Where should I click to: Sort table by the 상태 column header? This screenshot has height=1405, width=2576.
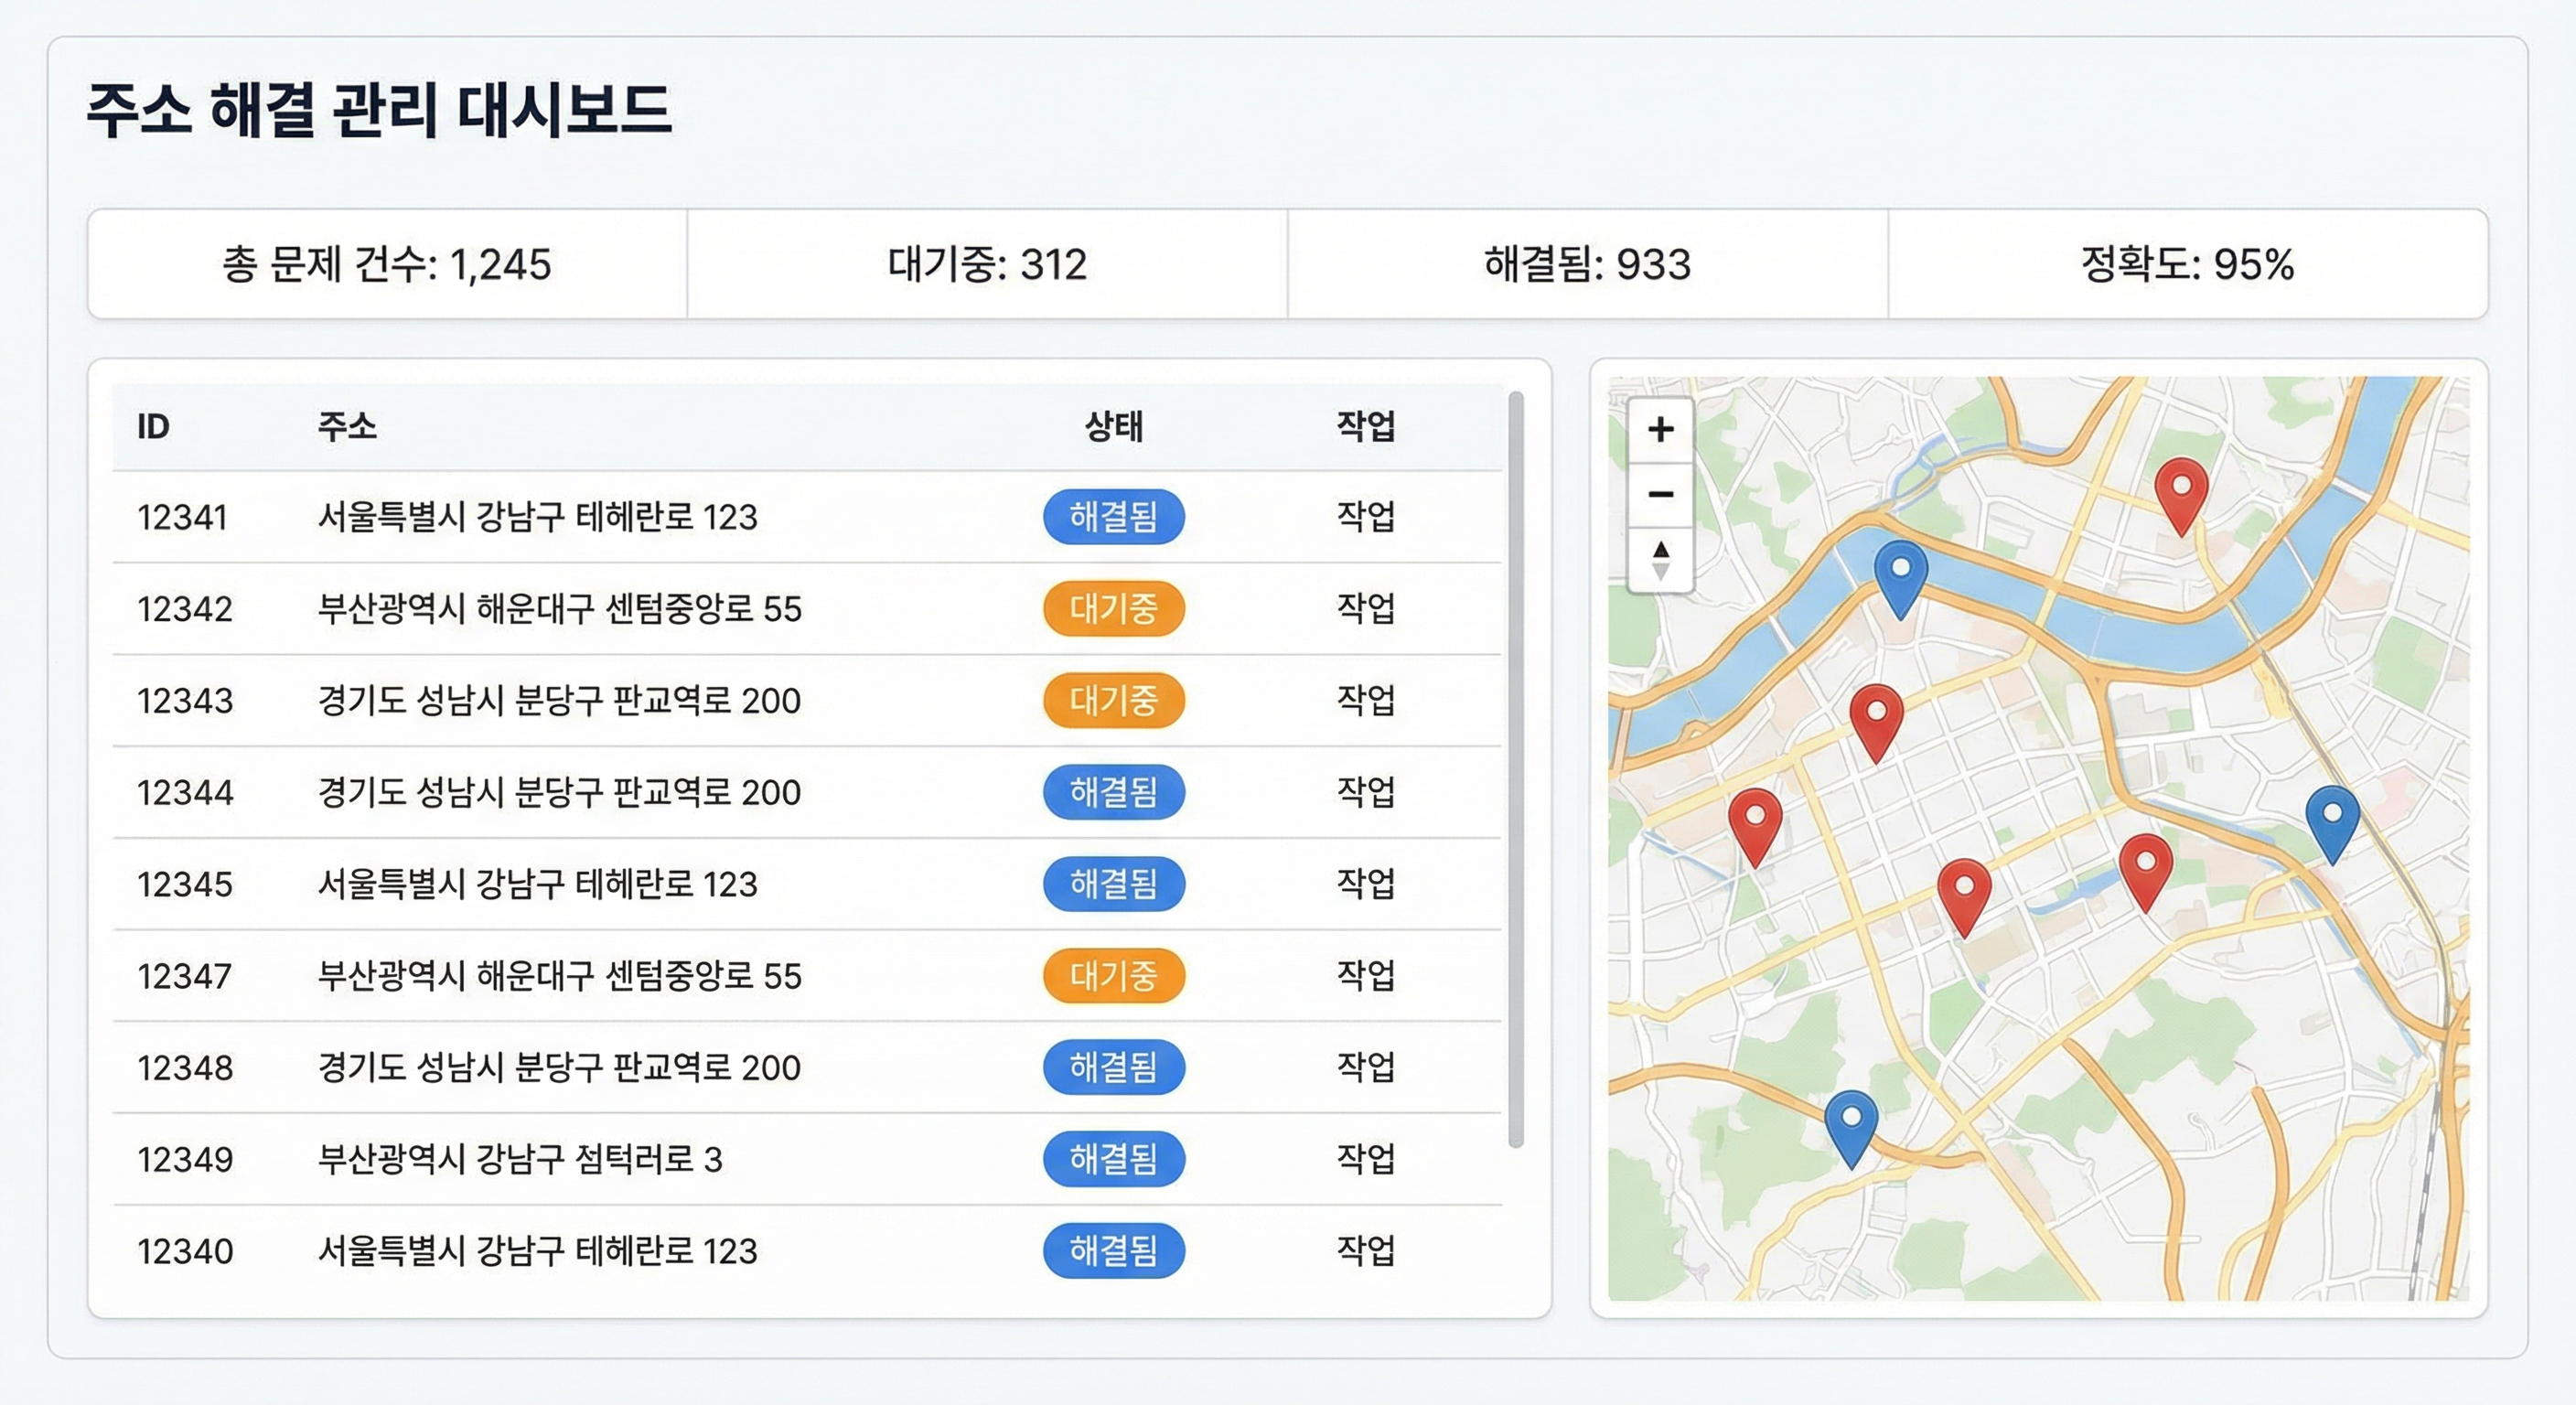(1113, 427)
